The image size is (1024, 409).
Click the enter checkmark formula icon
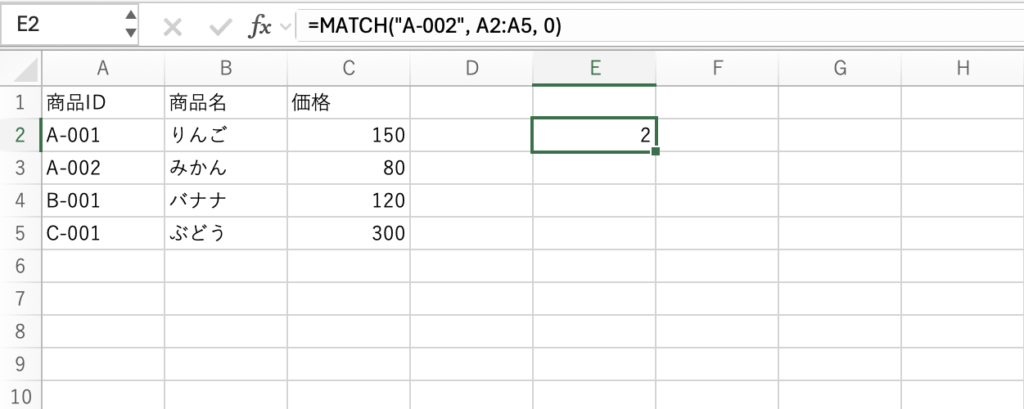(x=220, y=26)
